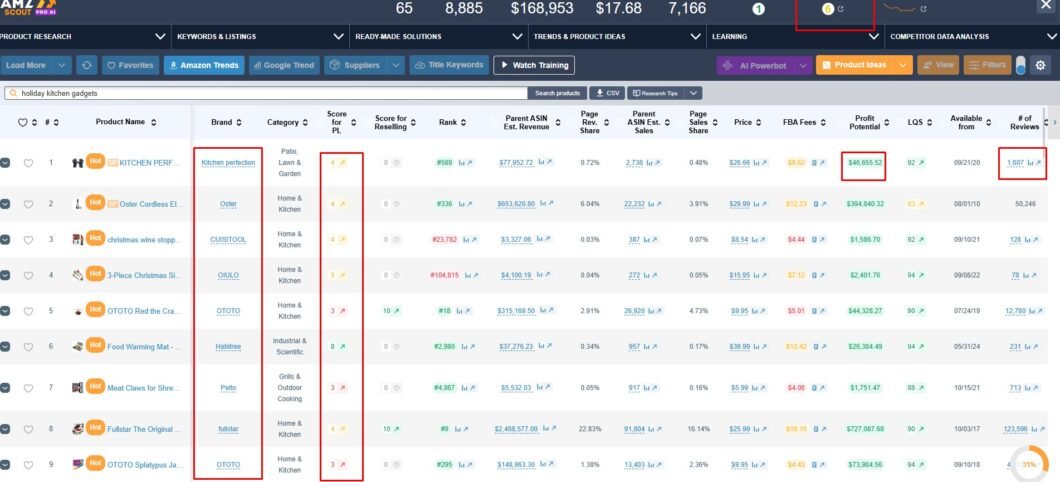Click the Food Warming Mat product thumbnail
The height and width of the screenshot is (482, 1060).
click(78, 347)
